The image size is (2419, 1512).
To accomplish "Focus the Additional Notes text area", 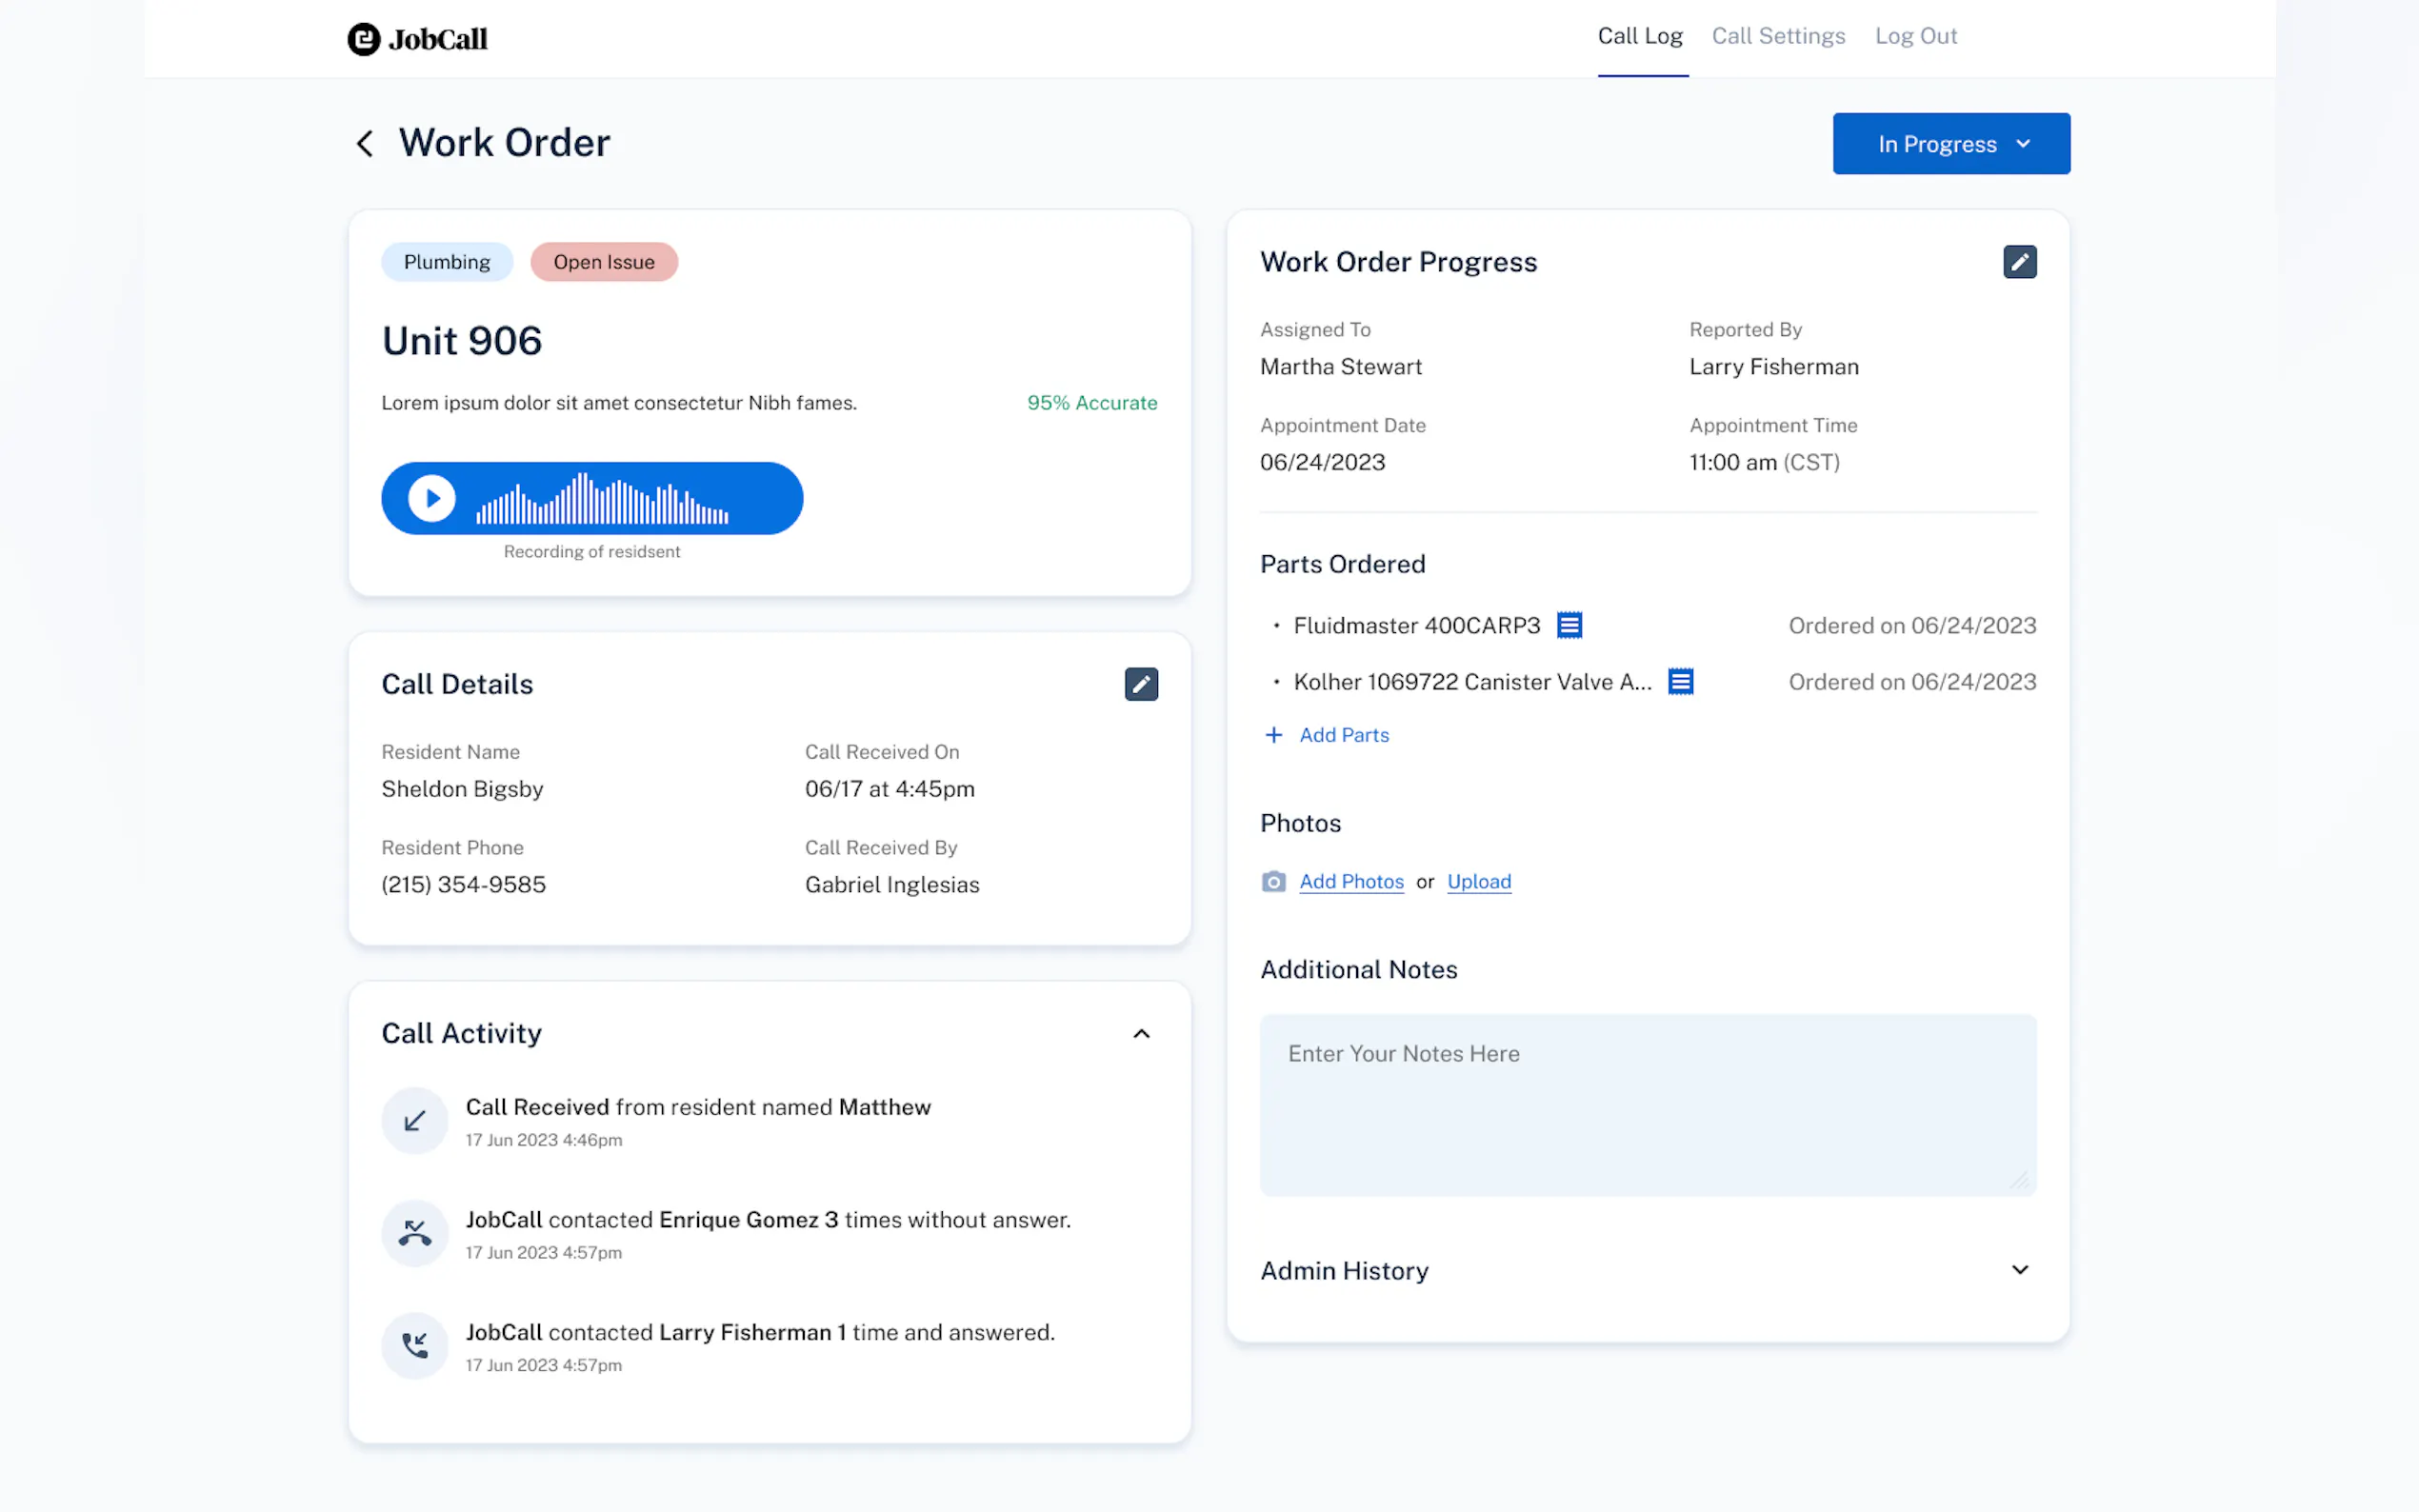I will pyautogui.click(x=1647, y=1105).
